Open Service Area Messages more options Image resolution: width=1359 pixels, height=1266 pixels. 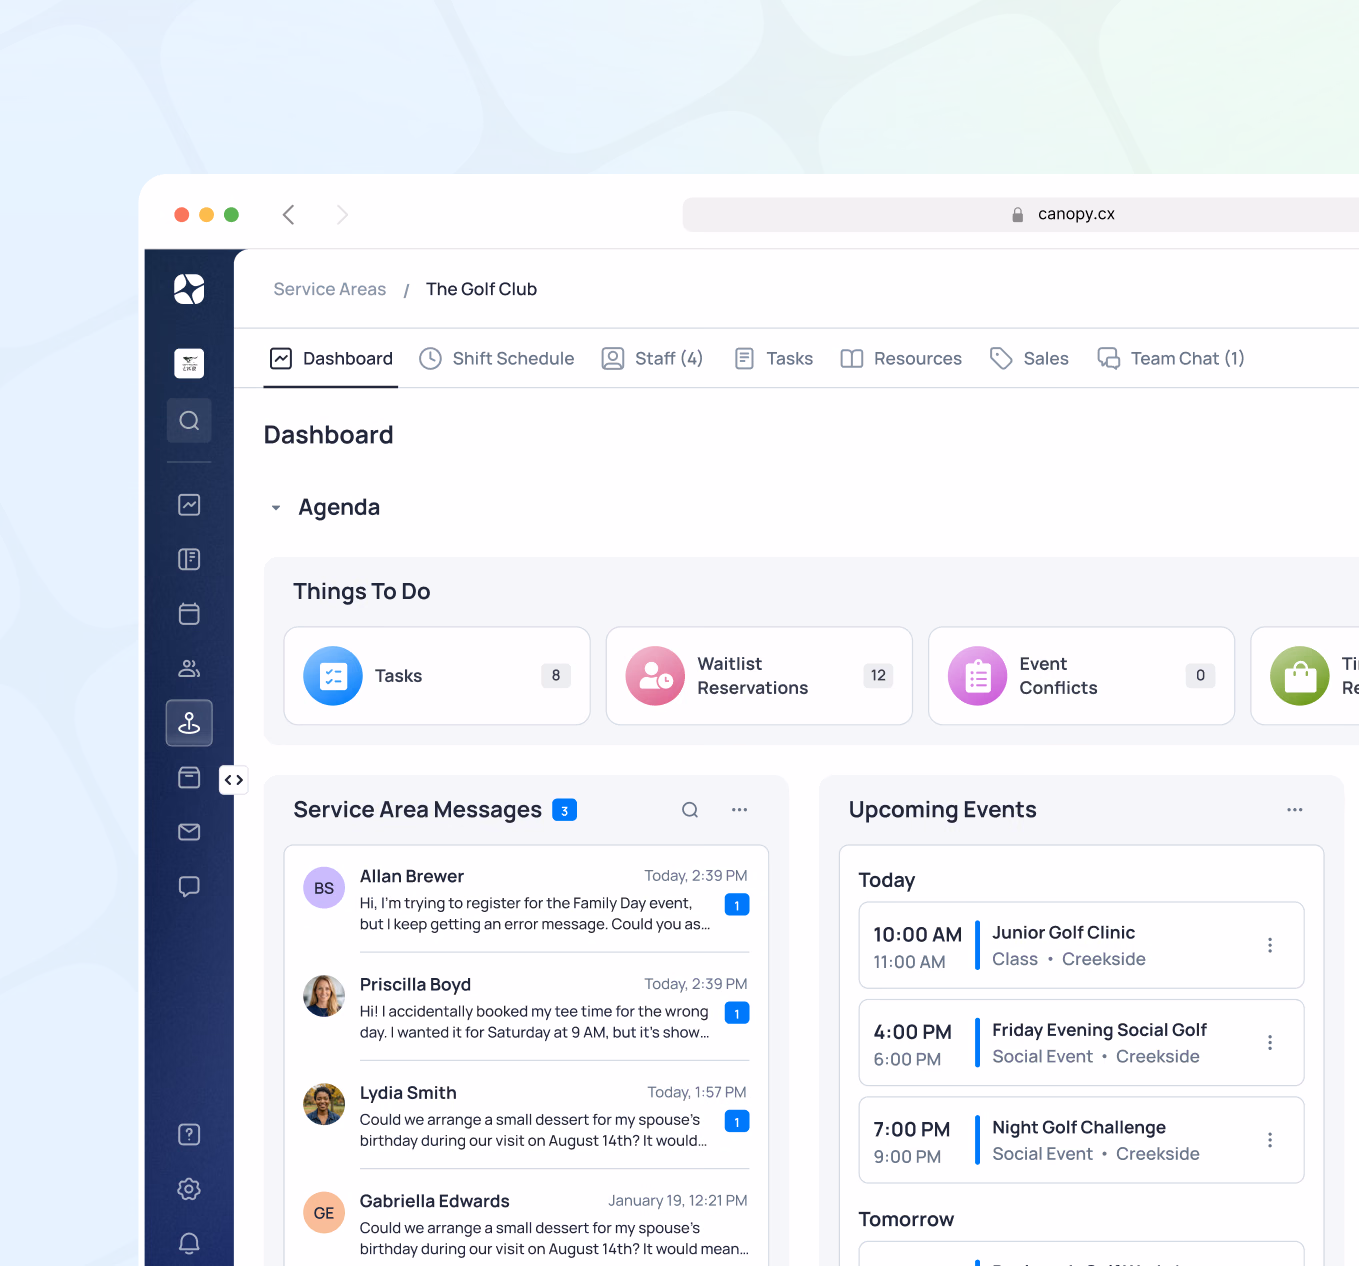(739, 810)
